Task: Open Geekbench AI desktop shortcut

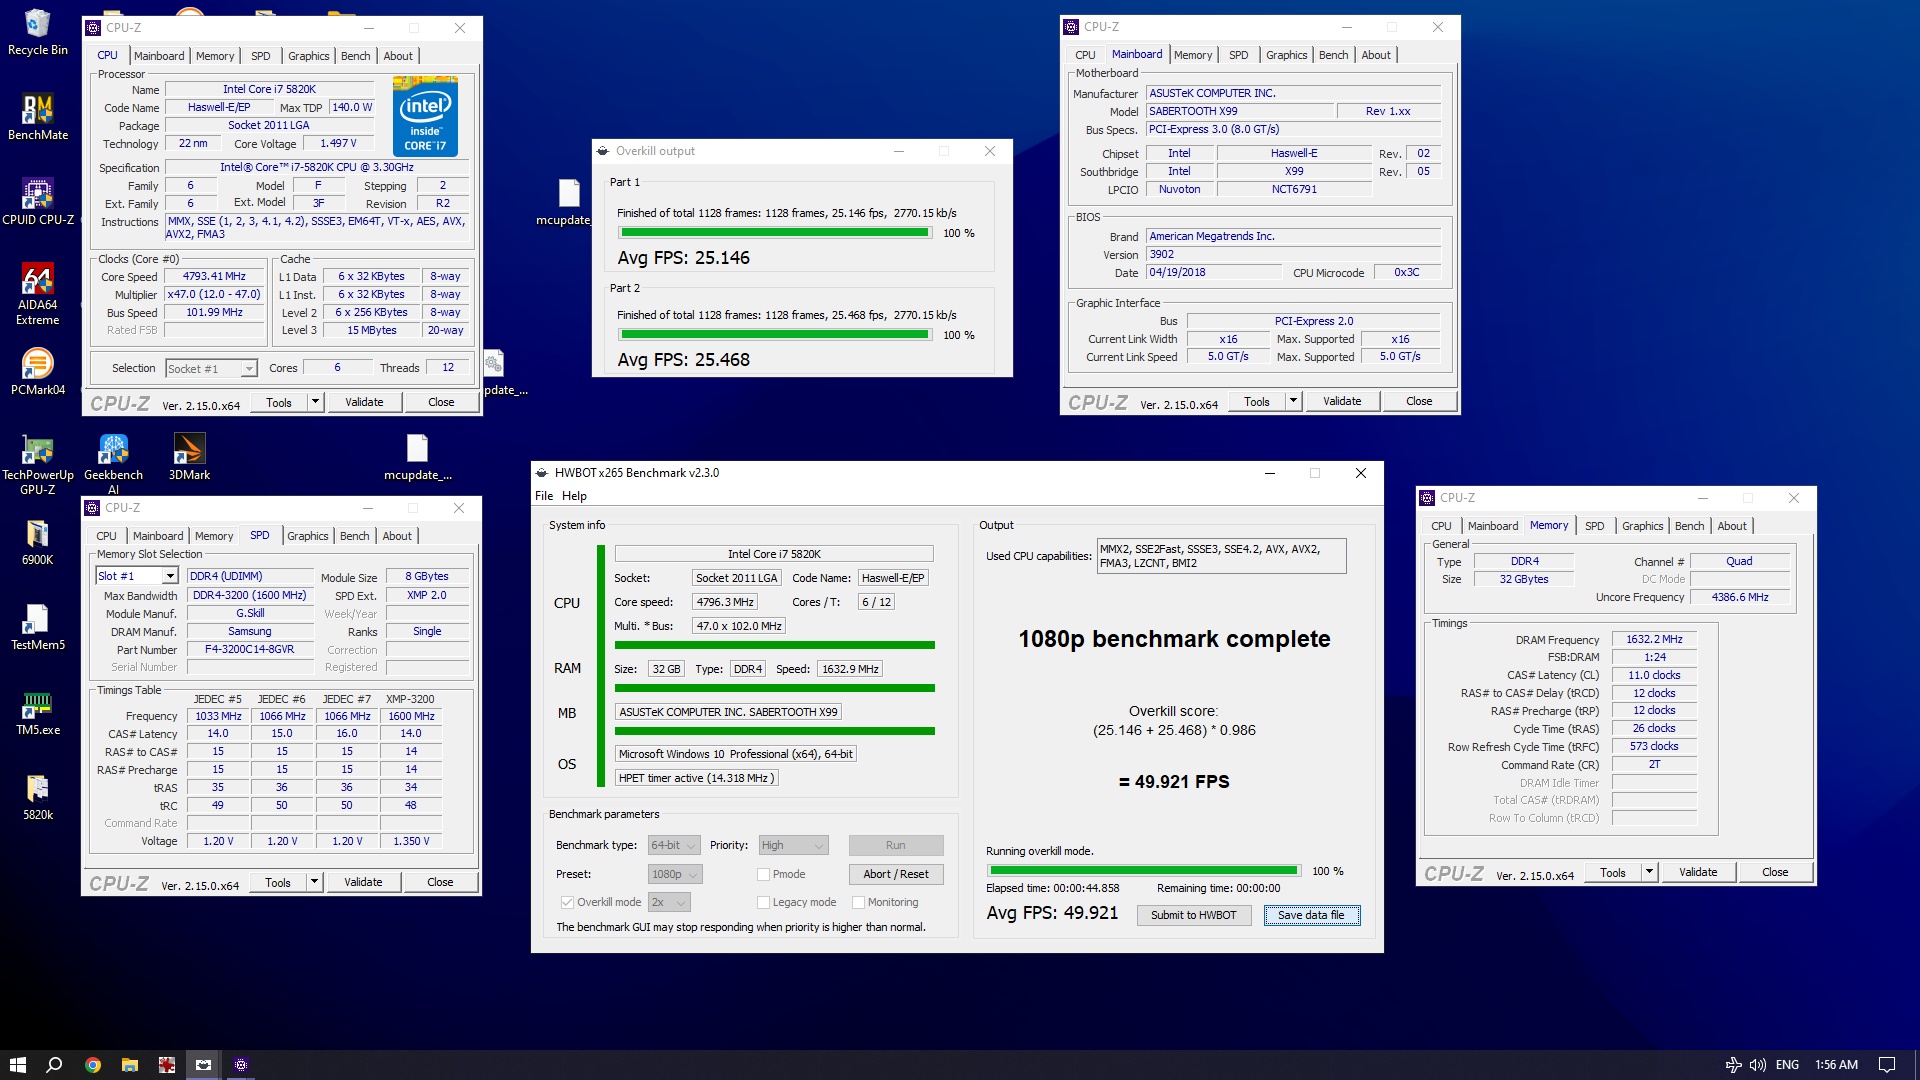Action: pos(113,465)
